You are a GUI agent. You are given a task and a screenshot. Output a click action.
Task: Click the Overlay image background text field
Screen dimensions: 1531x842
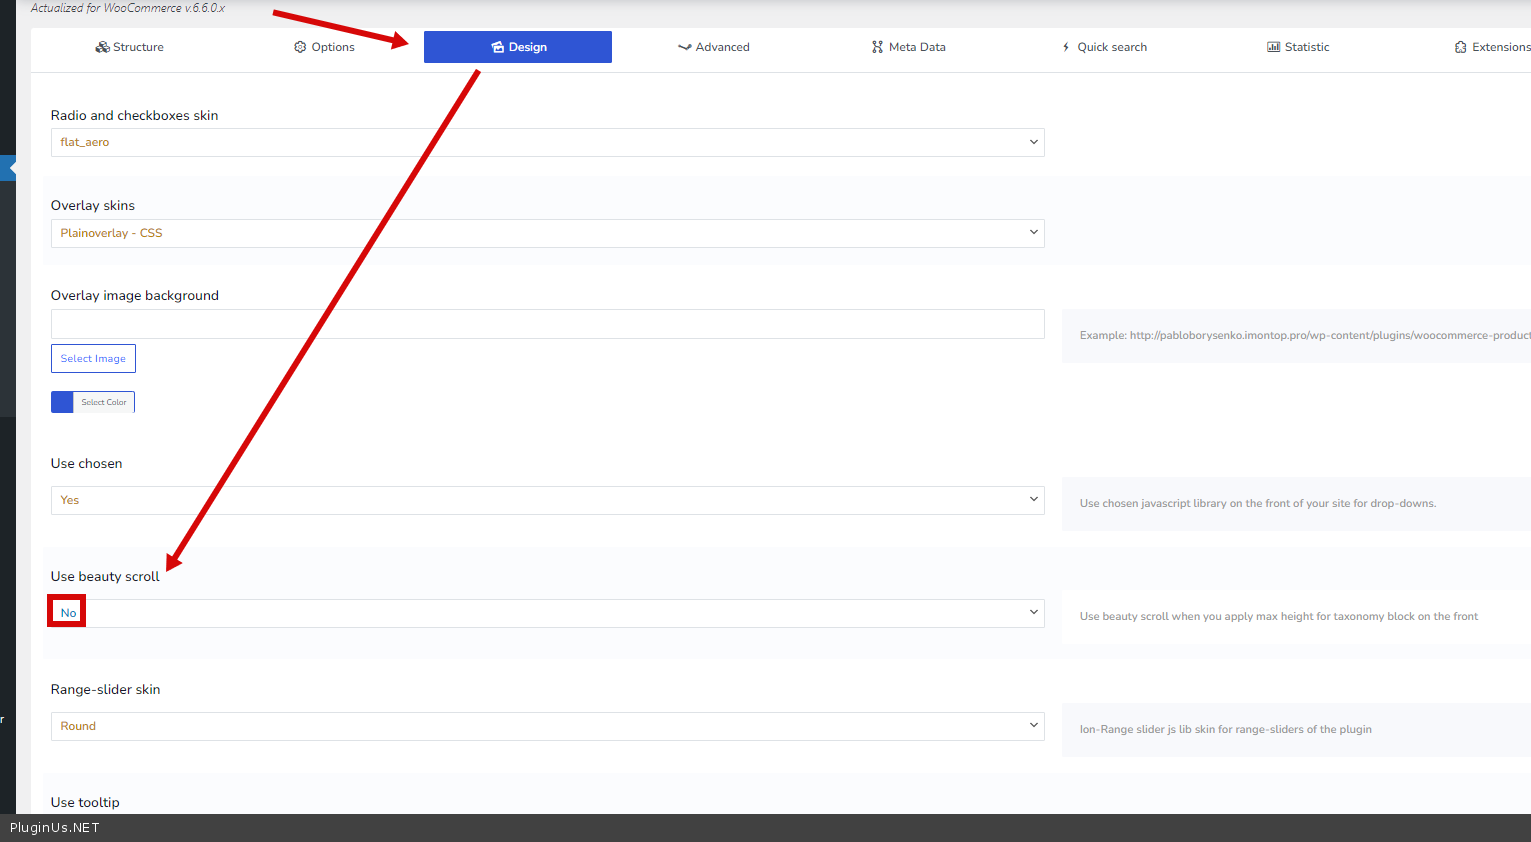pos(547,324)
